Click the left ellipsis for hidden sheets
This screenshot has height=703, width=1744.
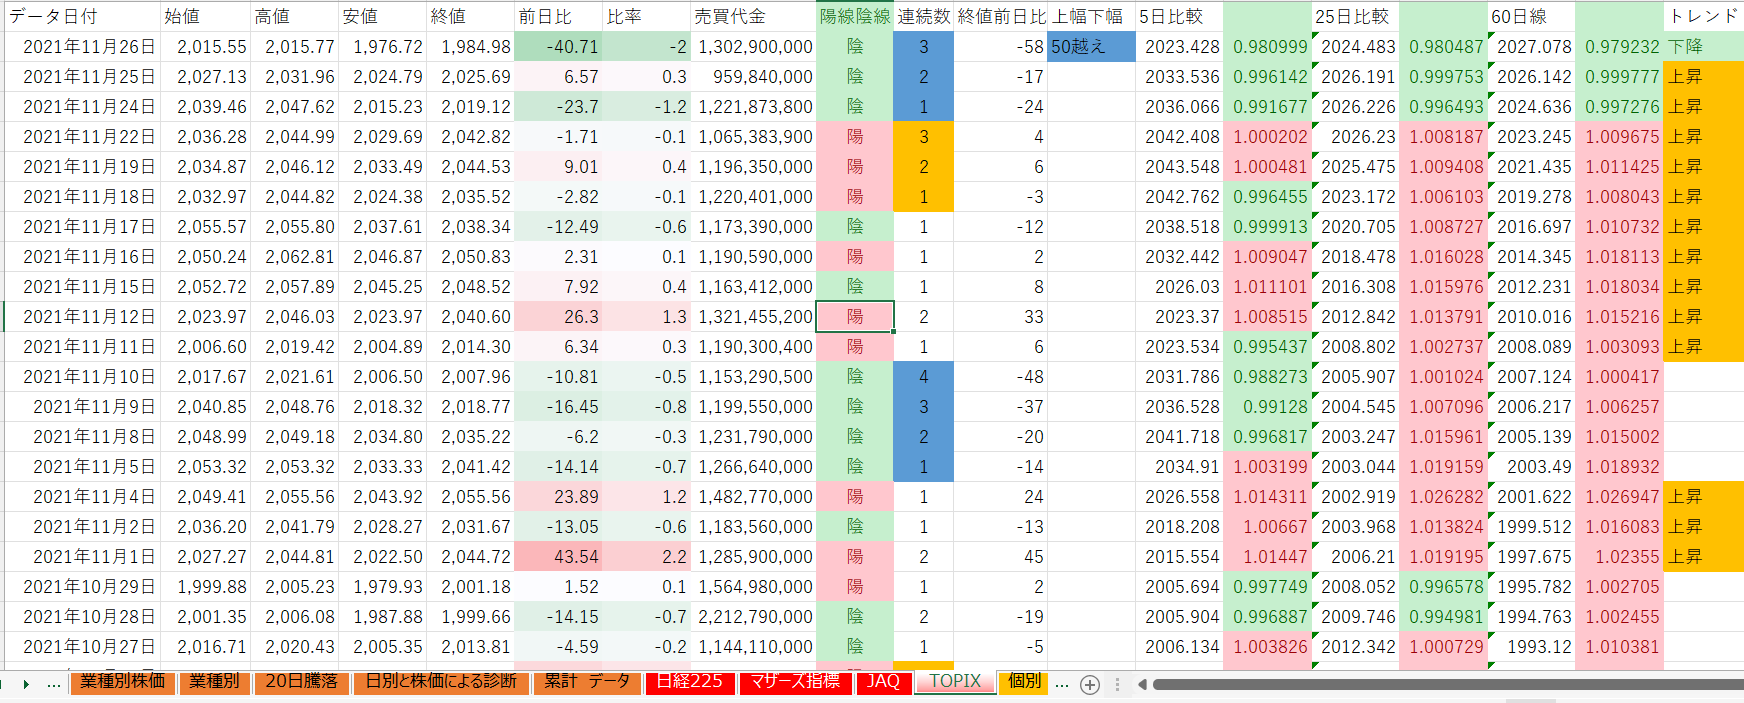coord(54,685)
